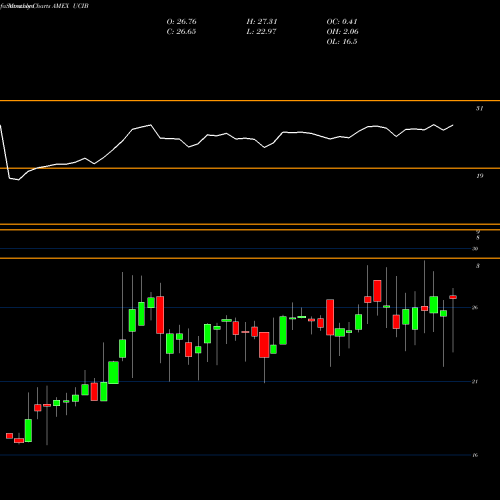The image size is (500, 500).
Task: Click the price axis label '21'
Action: [x=475, y=381]
